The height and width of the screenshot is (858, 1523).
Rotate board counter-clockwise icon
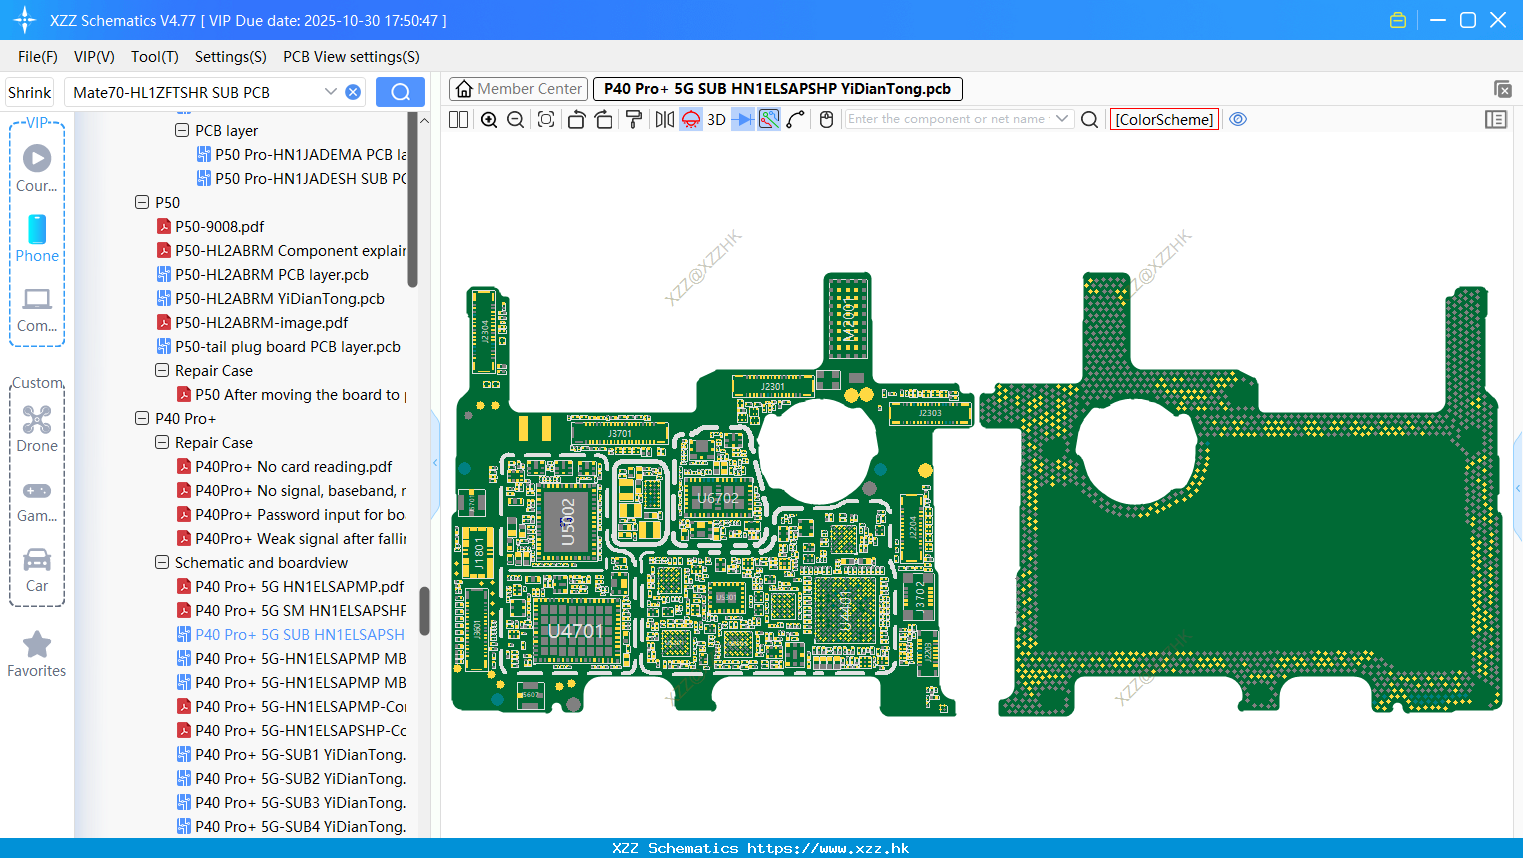pyautogui.click(x=576, y=119)
